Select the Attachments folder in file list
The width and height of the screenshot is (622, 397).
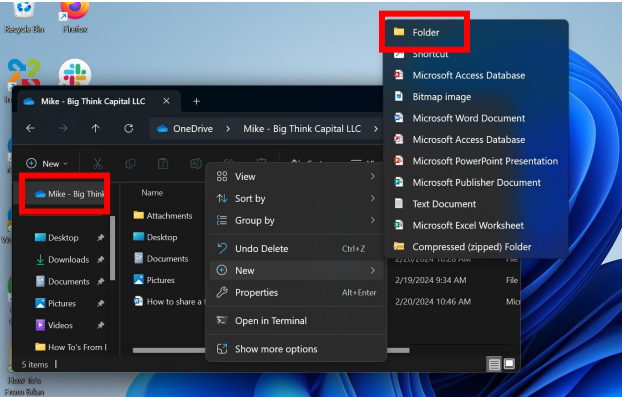[x=163, y=215]
